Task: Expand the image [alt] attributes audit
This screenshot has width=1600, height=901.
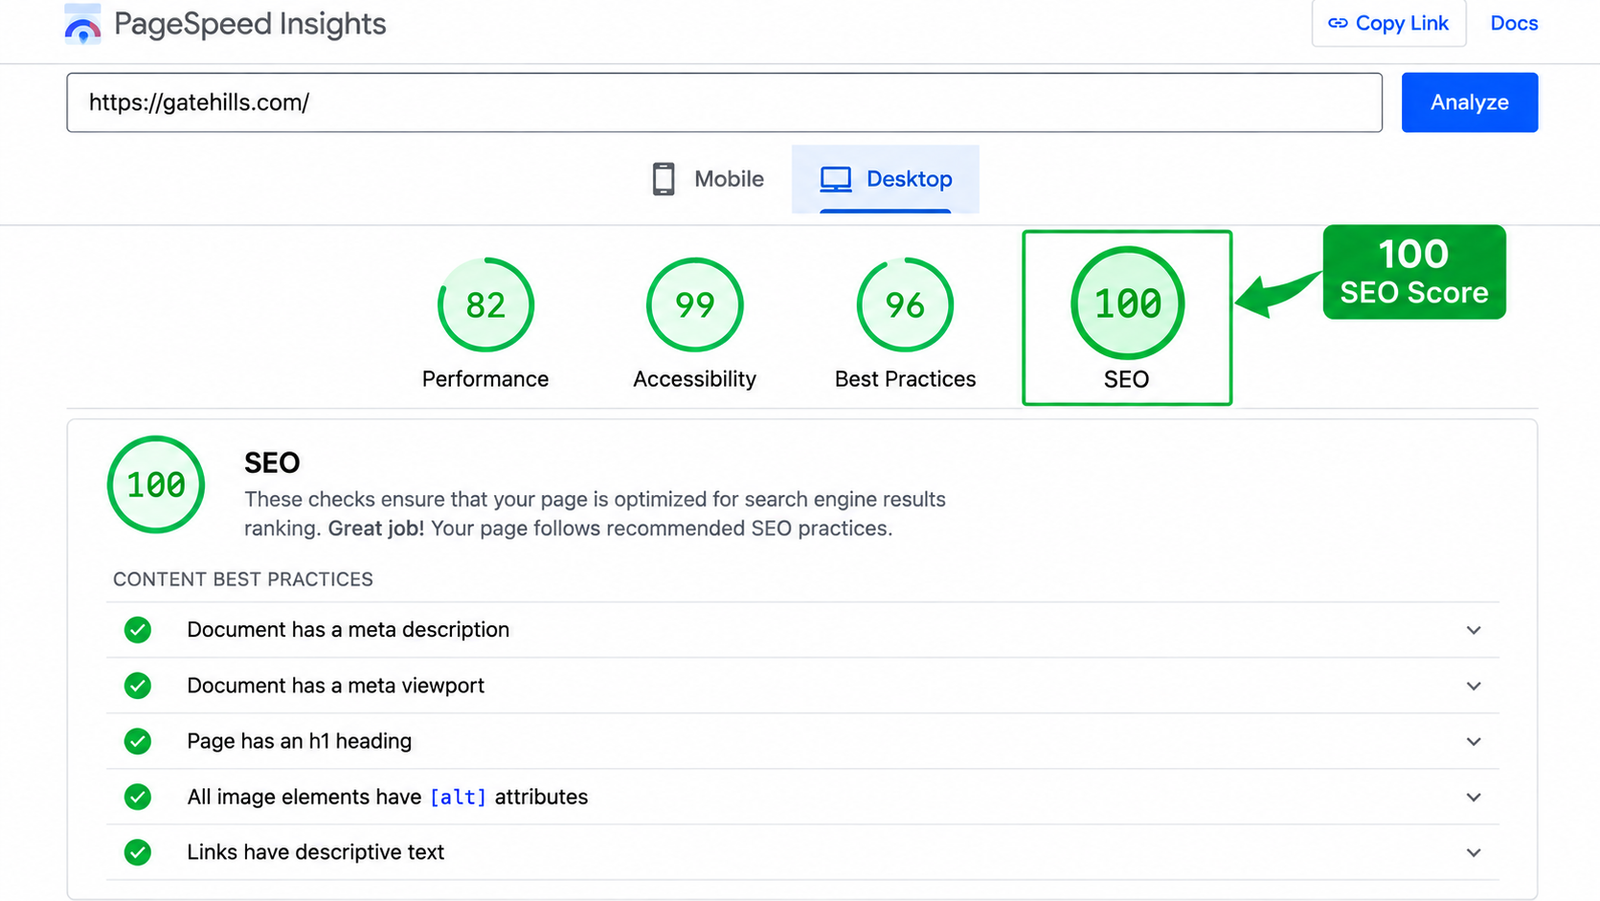Action: [x=1473, y=797]
